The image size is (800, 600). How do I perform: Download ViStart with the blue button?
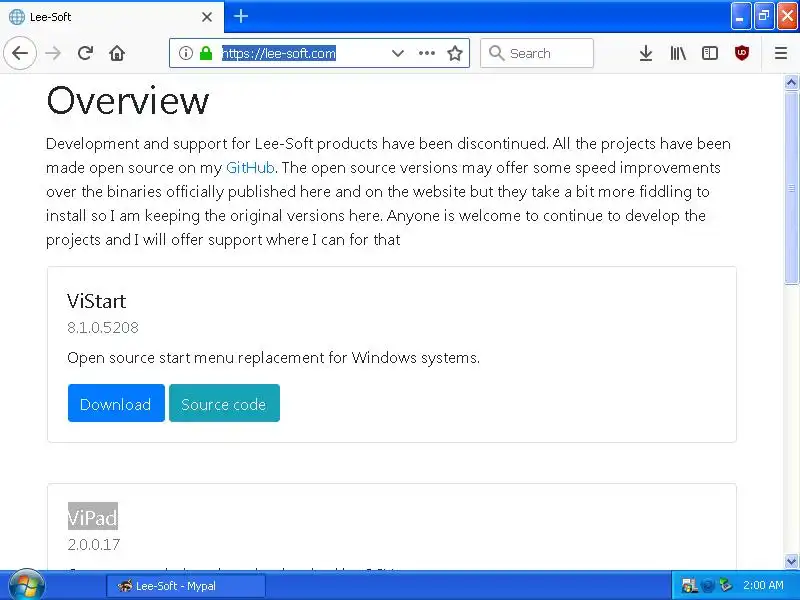pos(116,403)
